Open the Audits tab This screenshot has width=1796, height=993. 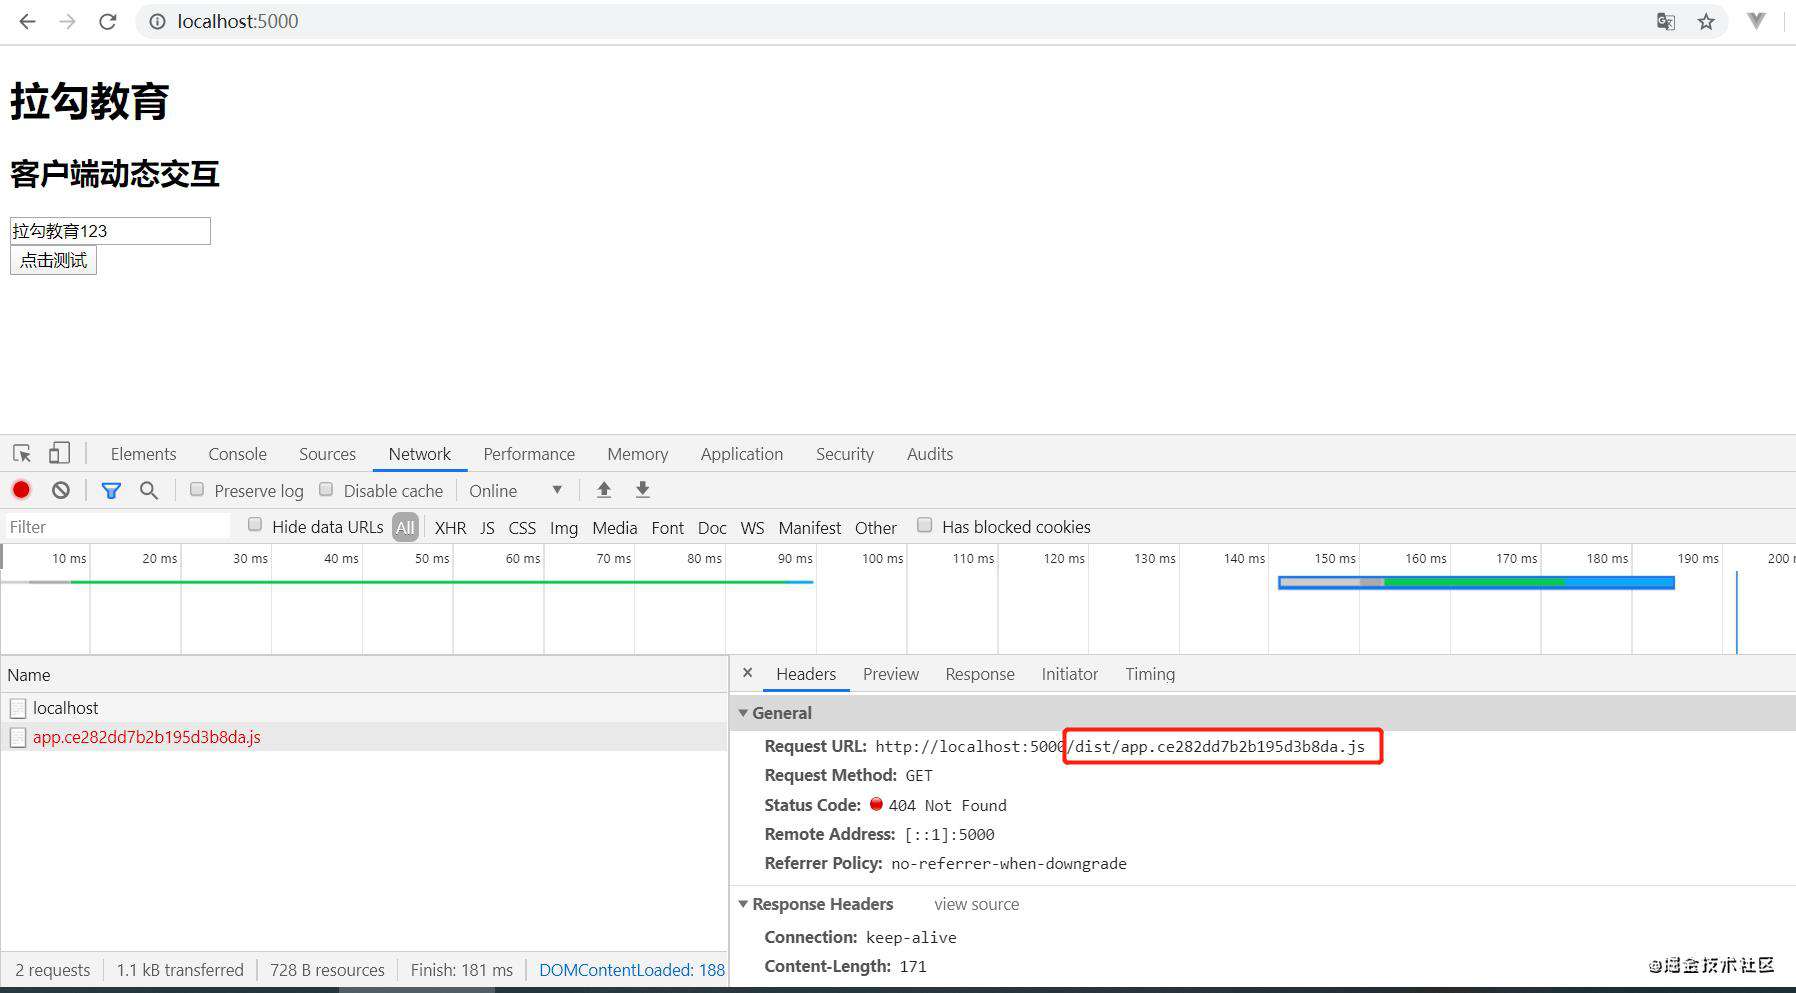tap(930, 454)
